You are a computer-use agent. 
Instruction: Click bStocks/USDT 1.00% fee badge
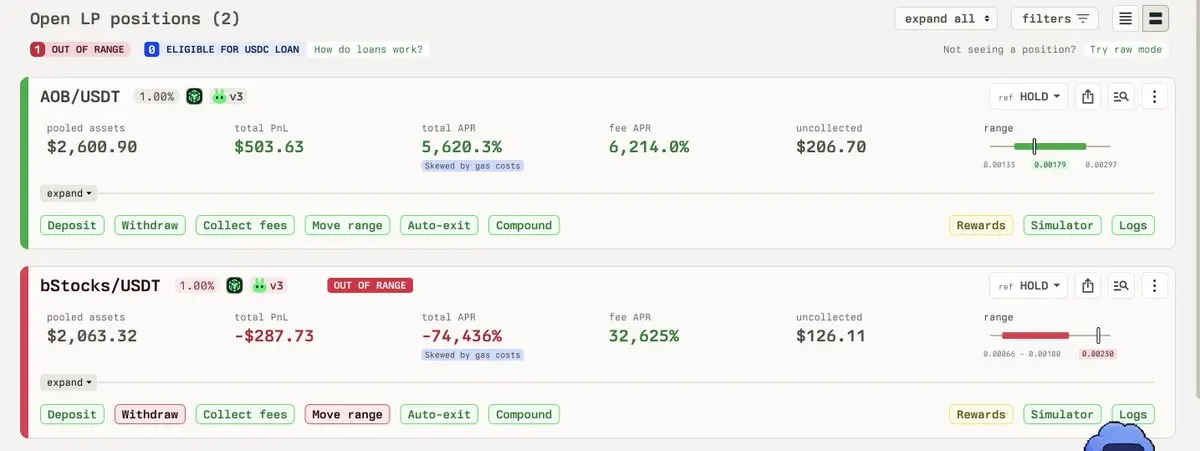pyautogui.click(x=196, y=286)
